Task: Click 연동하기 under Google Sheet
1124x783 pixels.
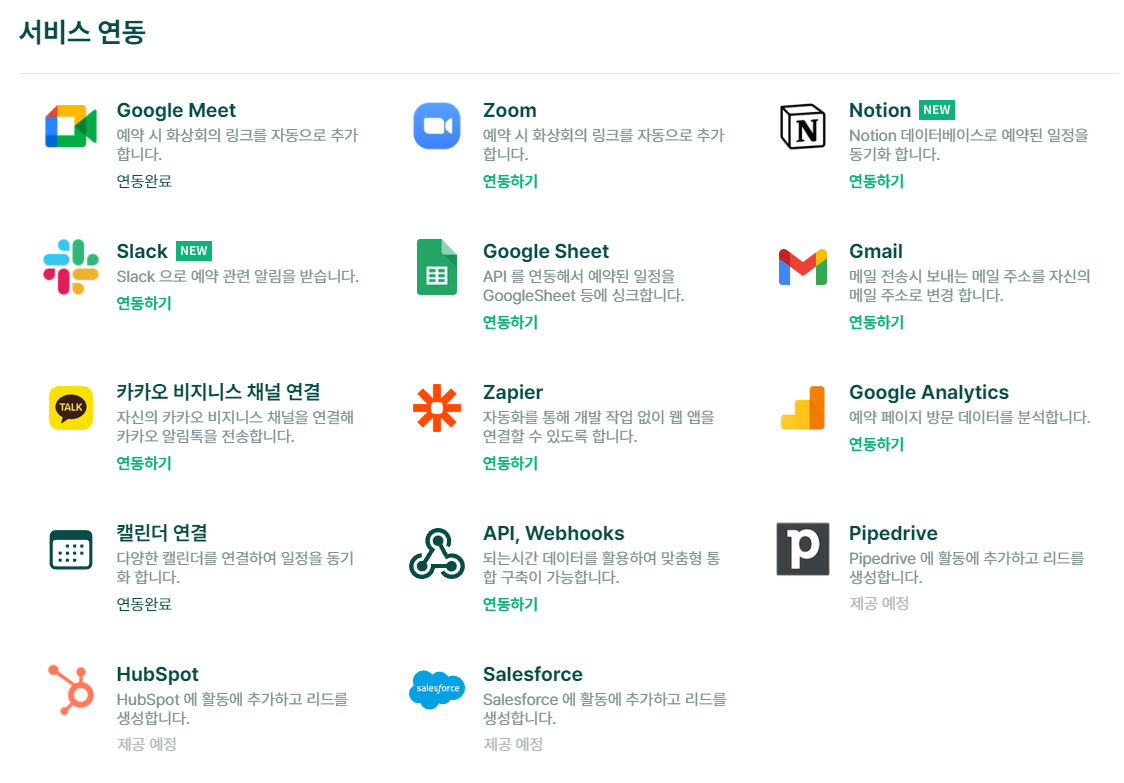Action: (510, 323)
